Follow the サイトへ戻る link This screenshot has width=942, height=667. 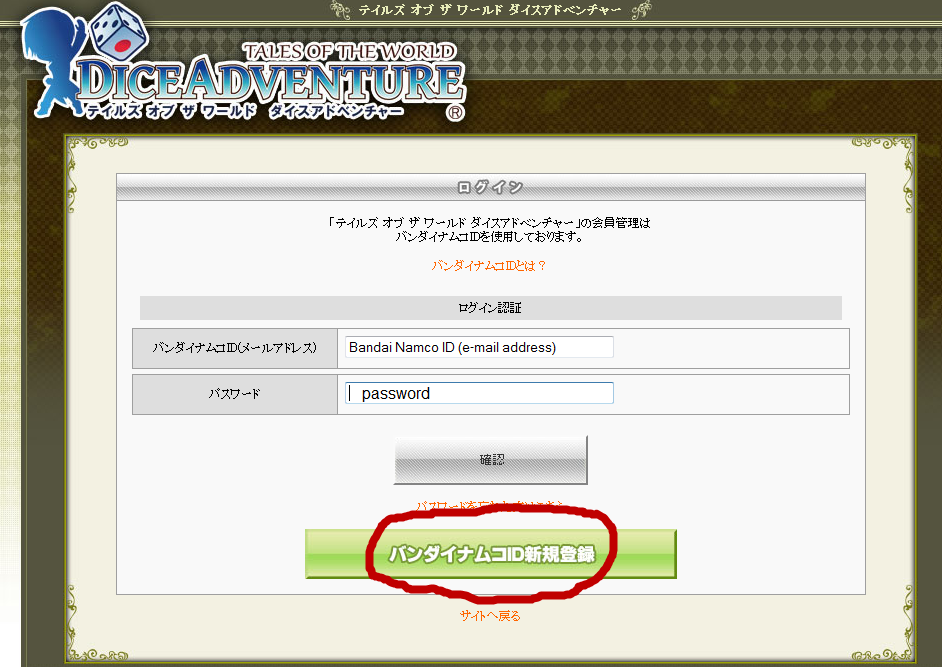(x=490, y=616)
